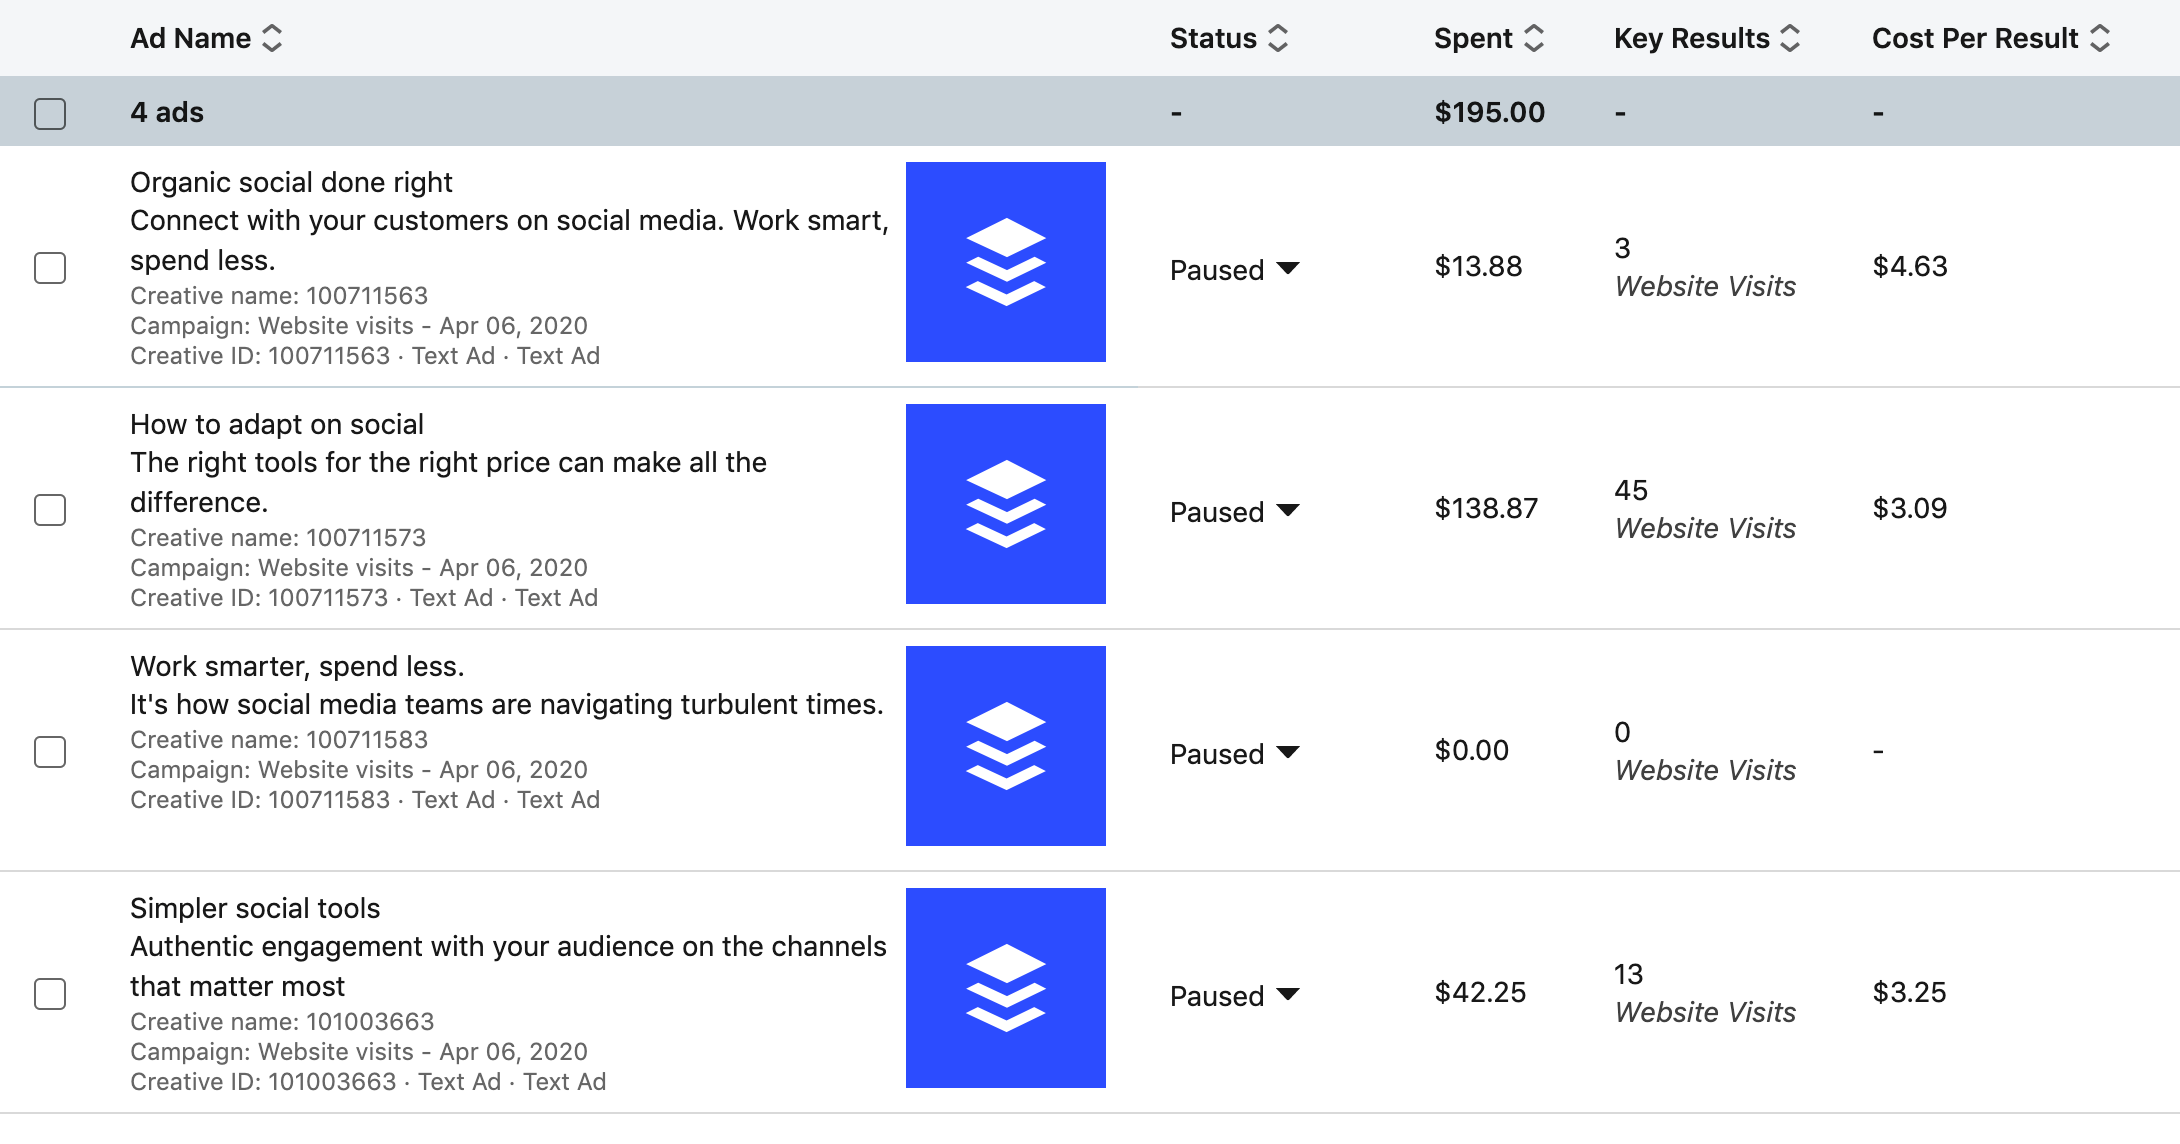Check the 'Organic social done right' ad
The width and height of the screenshot is (2180, 1144).
coord(50,268)
